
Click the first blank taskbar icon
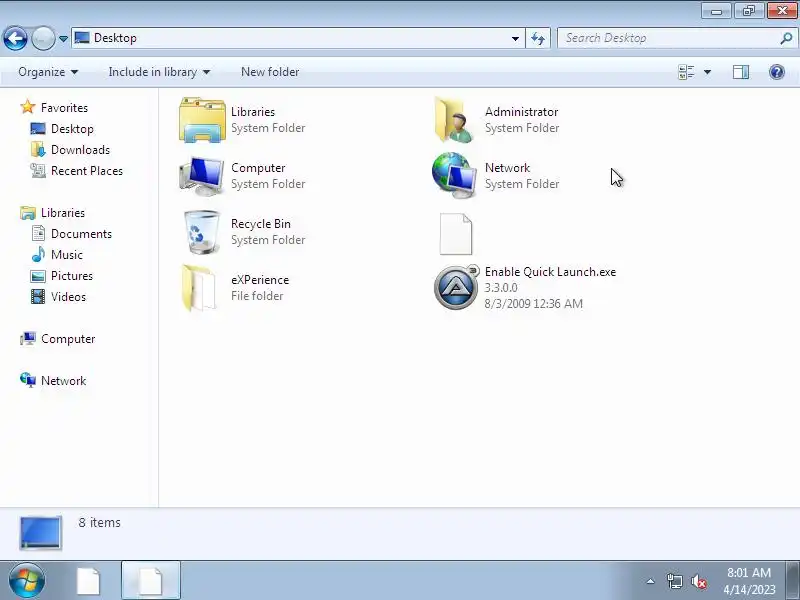coord(88,581)
